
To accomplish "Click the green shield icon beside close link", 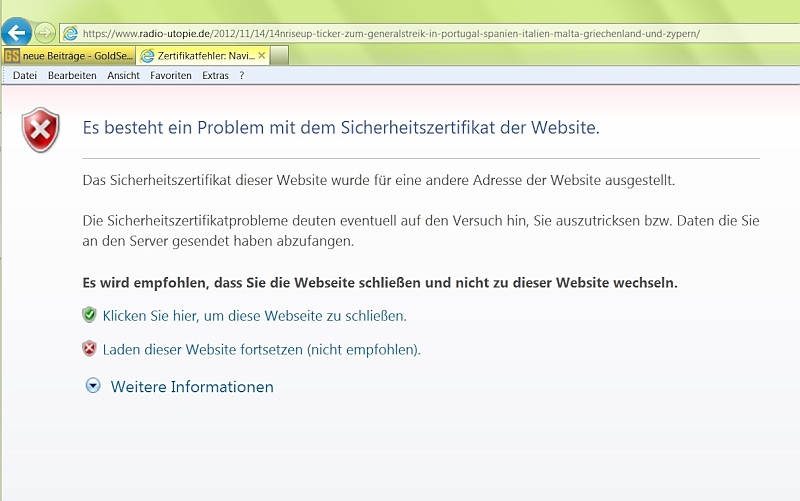I will coord(89,315).
